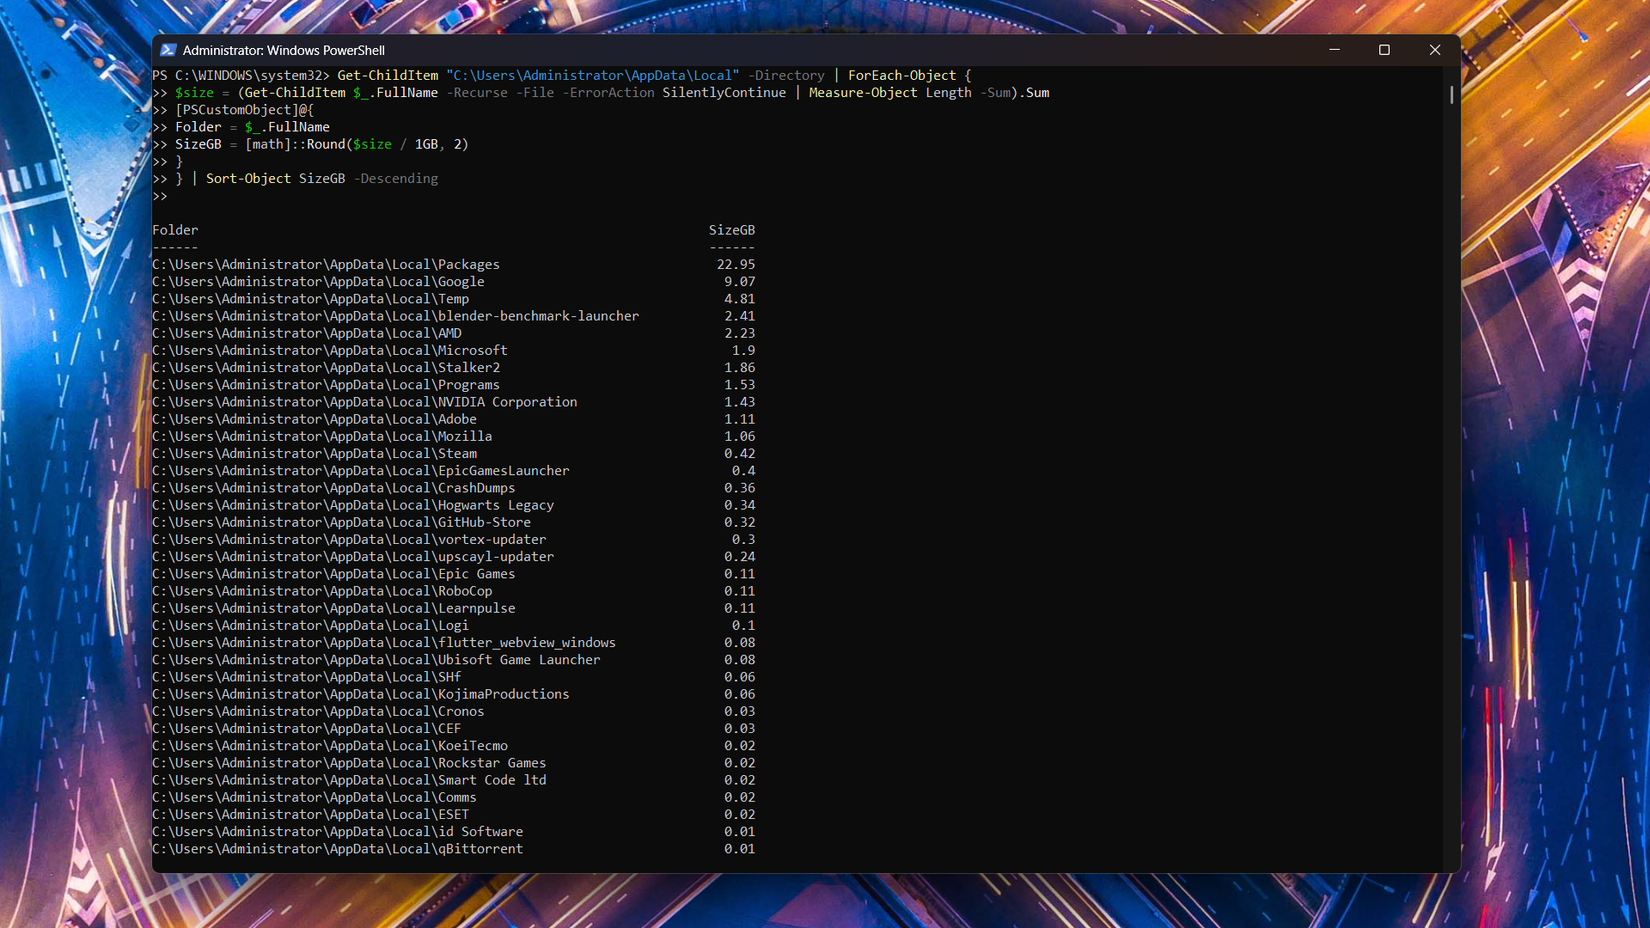This screenshot has width=1650, height=928.
Task: Select the GitHub-Store folder path
Action: [x=341, y=522]
